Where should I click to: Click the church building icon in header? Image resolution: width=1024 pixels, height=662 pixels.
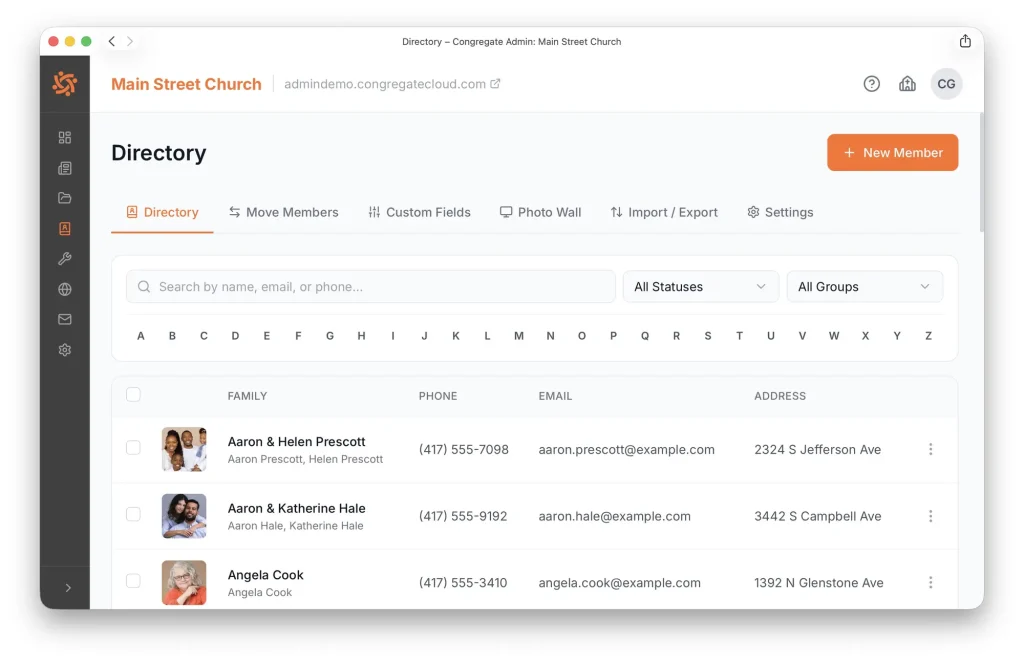pyautogui.click(x=907, y=84)
